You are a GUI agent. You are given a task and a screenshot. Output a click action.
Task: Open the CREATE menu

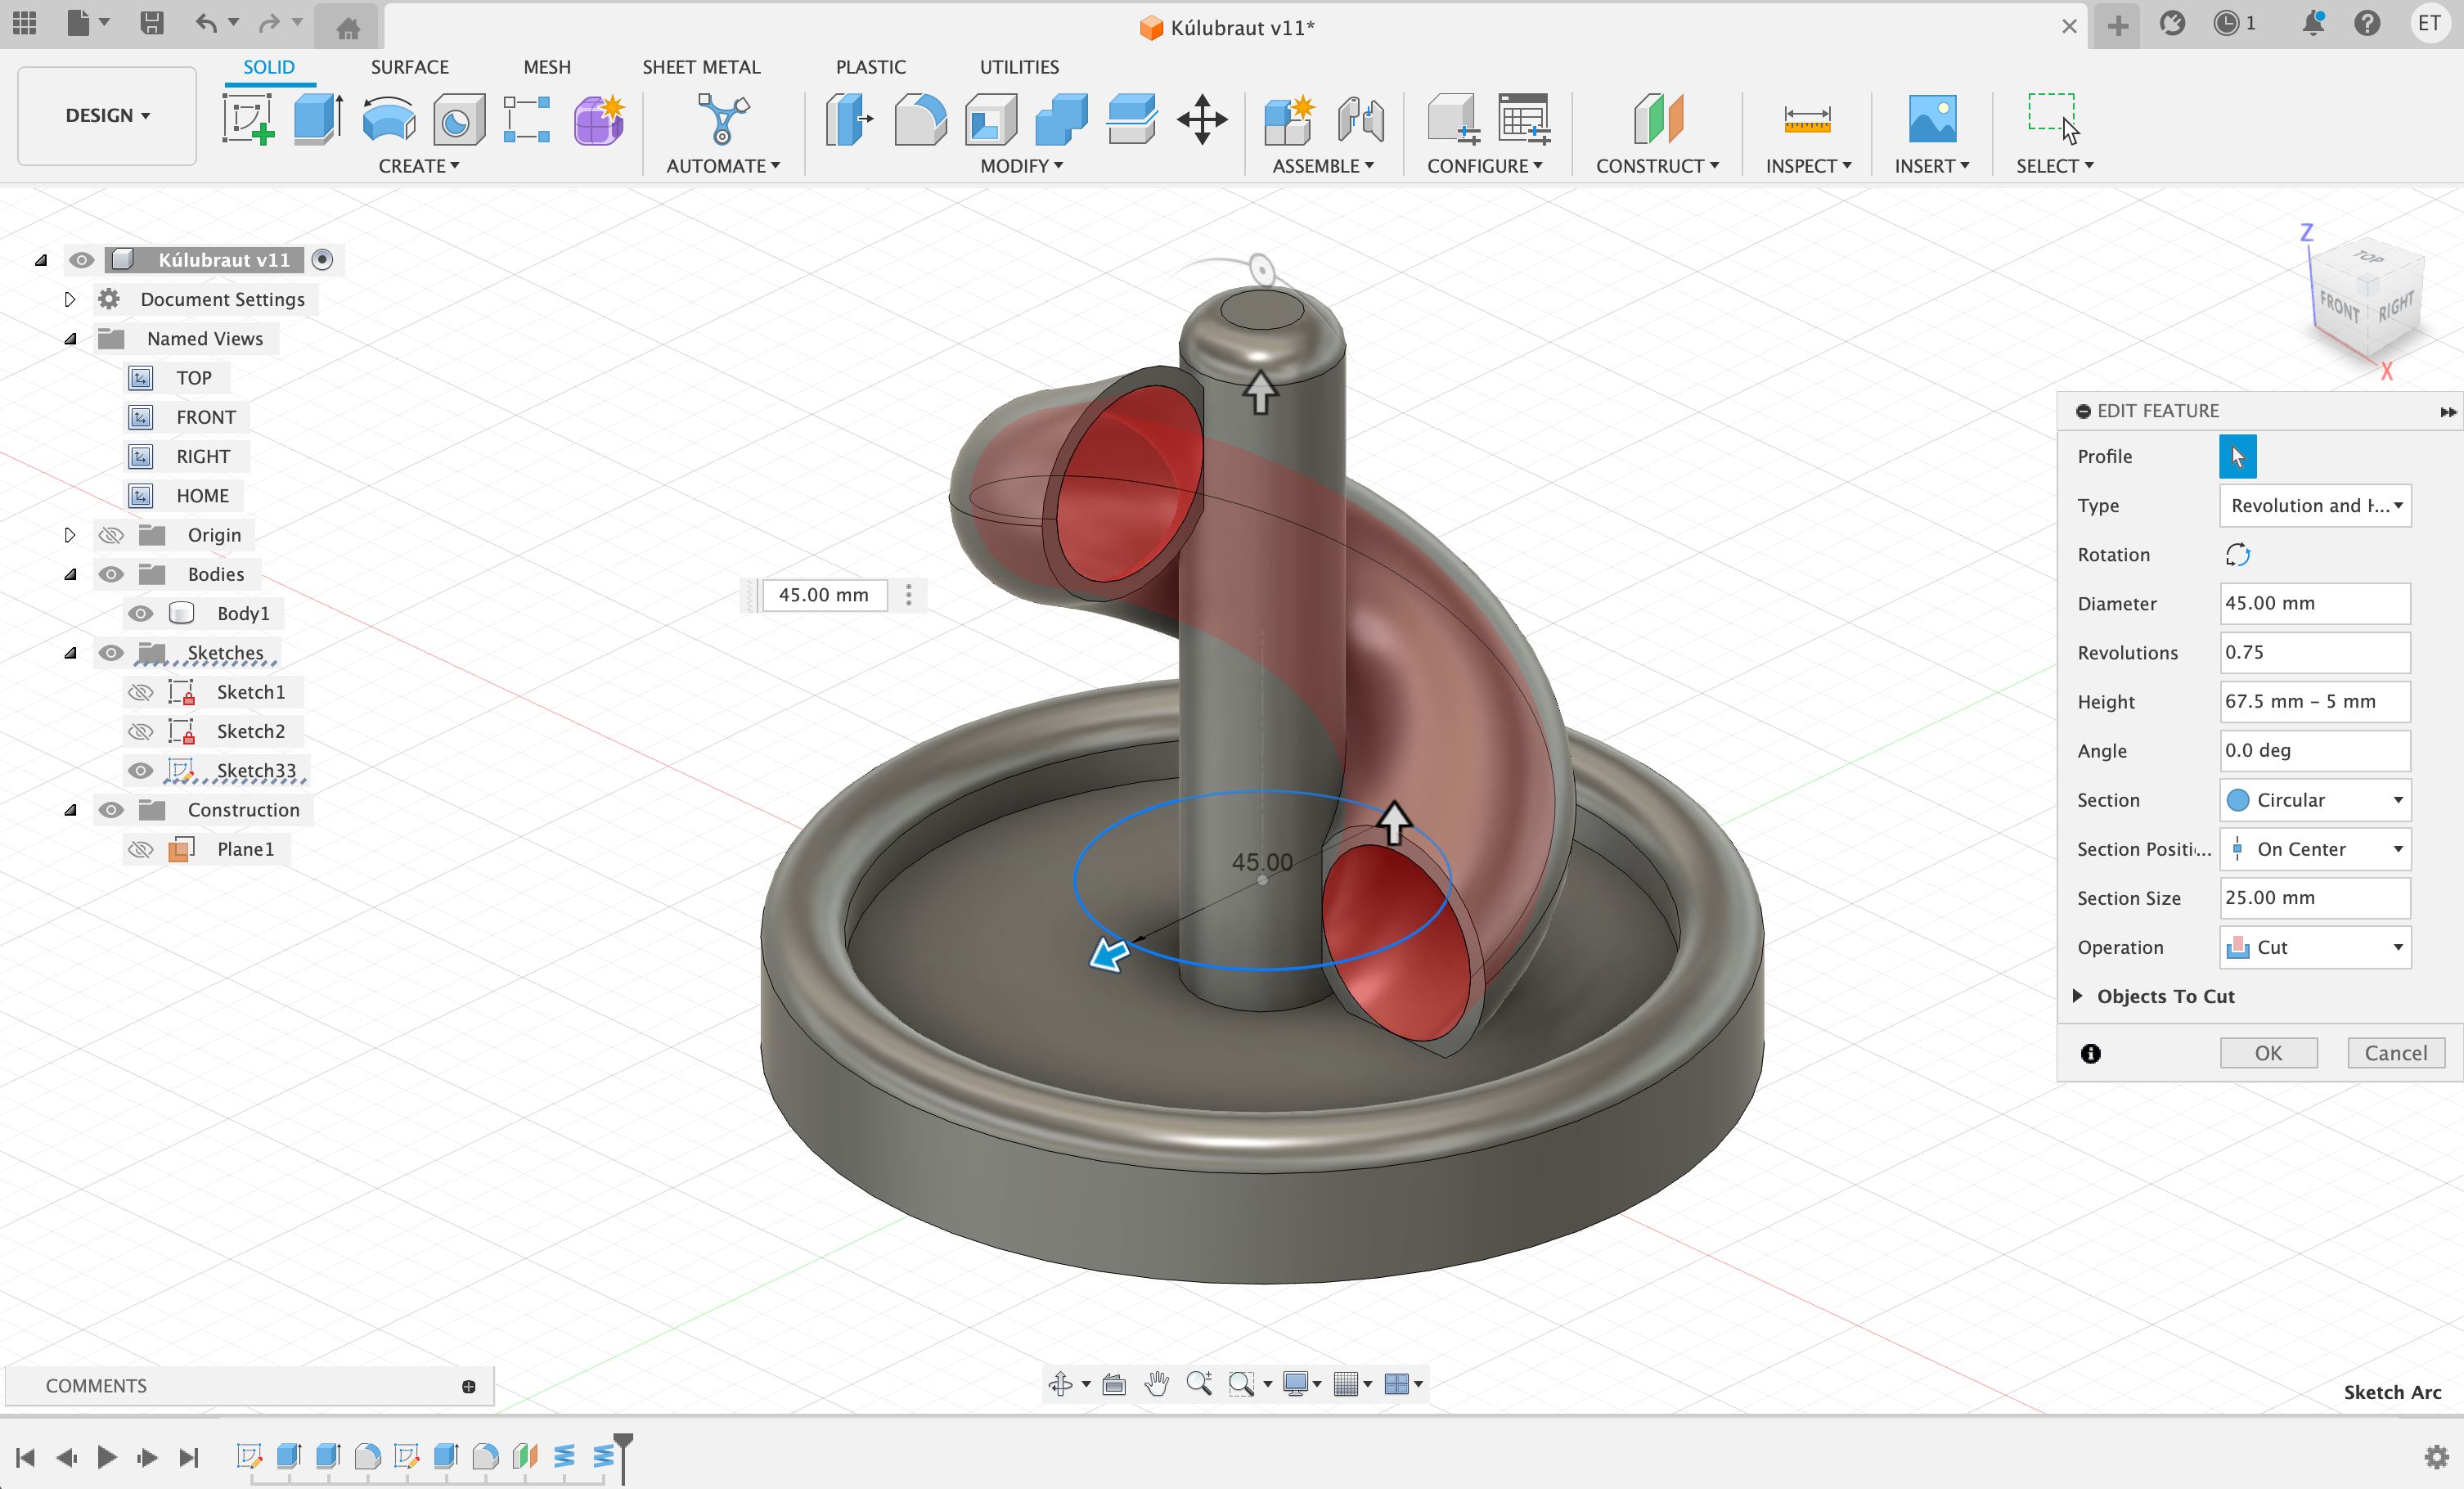(418, 166)
